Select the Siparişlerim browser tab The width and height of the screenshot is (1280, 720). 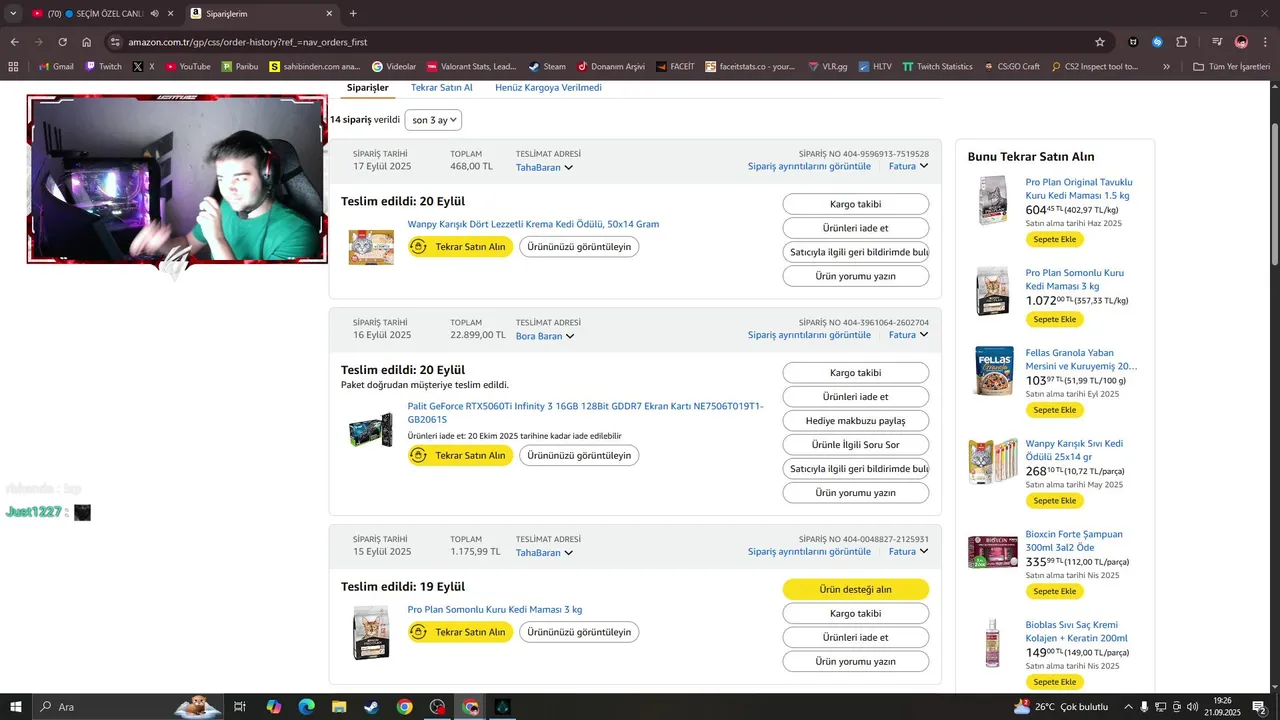[x=262, y=13]
